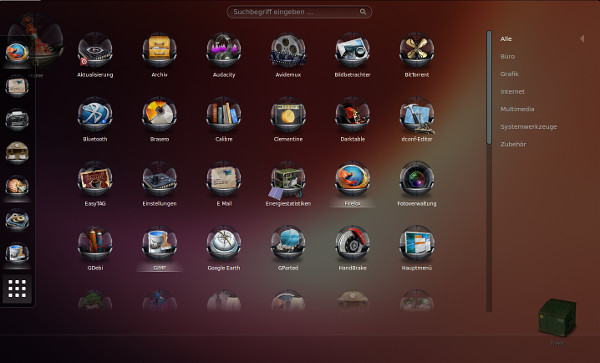
Task: Toggle the show applications grid button in dock
Action: (x=17, y=288)
